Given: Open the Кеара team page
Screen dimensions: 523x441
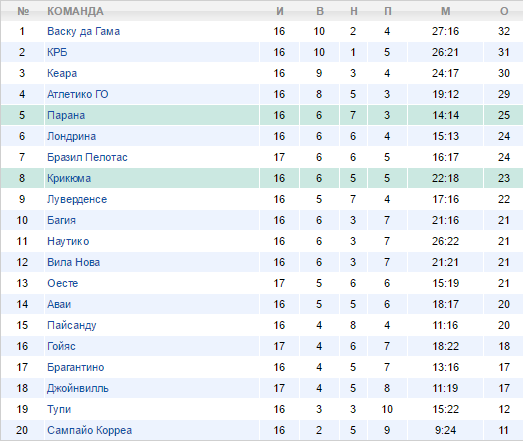Looking at the screenshot, I should pos(62,73).
